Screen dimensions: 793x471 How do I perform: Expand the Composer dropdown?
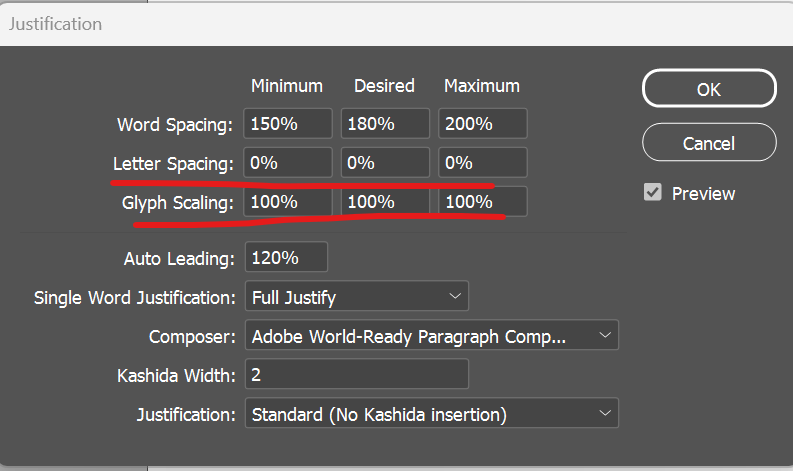pyautogui.click(x=431, y=337)
